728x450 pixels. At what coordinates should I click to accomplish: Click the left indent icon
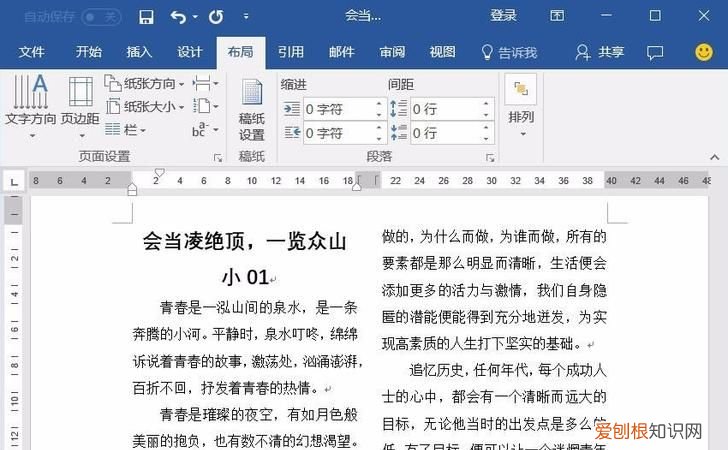click(292, 109)
